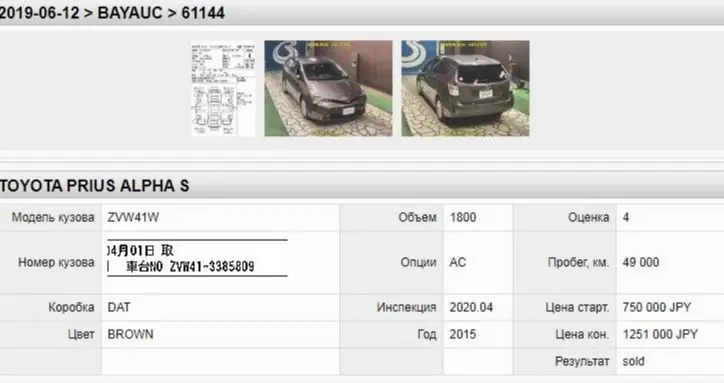Viewport: 724px width, 383px height.
Task: Click the 750 000 JPY start price
Action: tap(657, 307)
